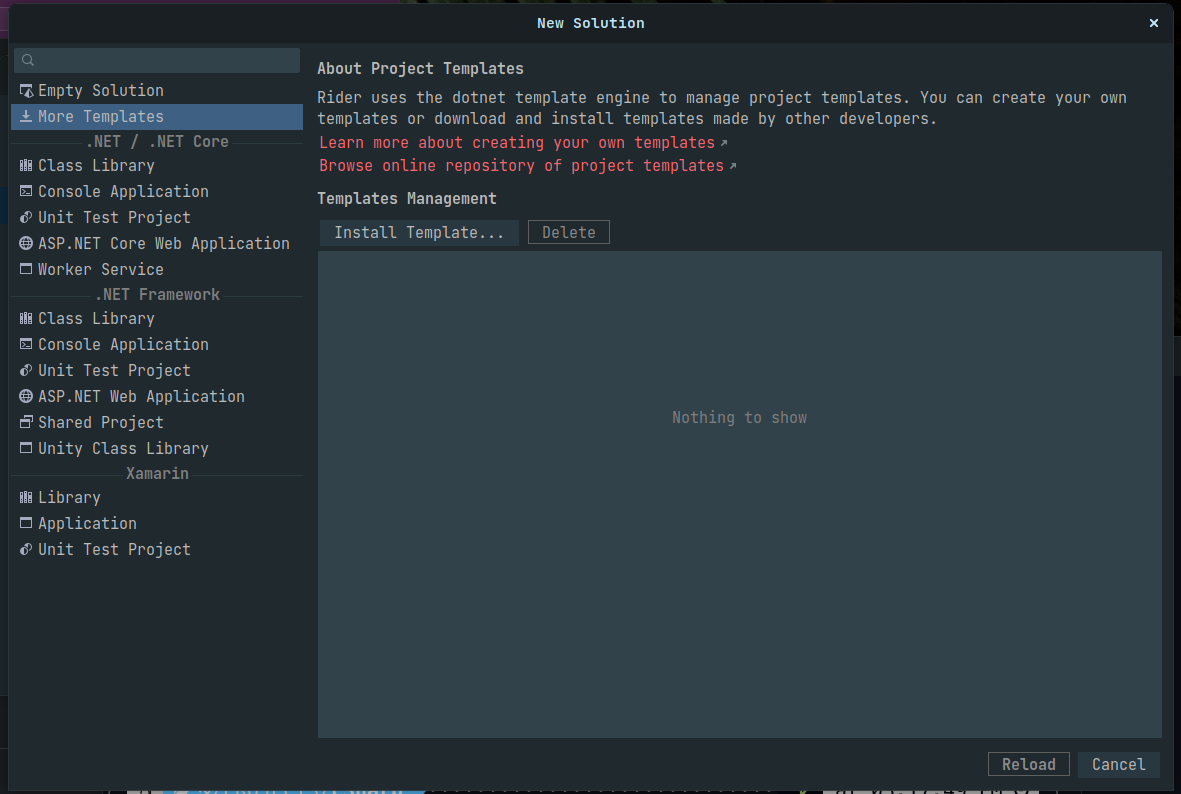Click the .NET Framework Class Library icon
This screenshot has height=794, width=1181.
(x=26, y=318)
